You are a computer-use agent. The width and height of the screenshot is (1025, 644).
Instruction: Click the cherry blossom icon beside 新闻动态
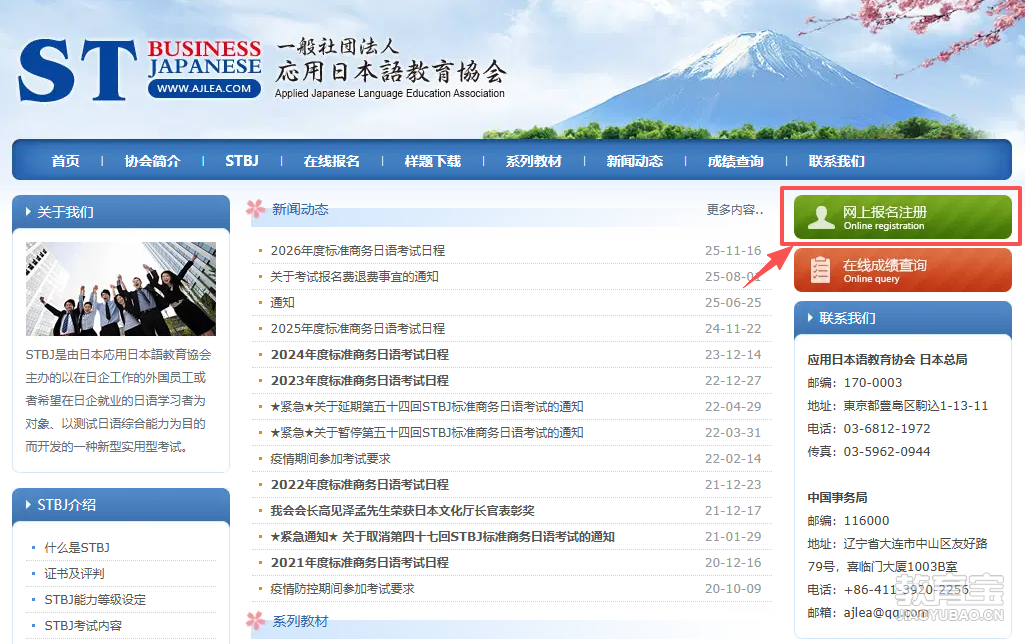point(256,210)
